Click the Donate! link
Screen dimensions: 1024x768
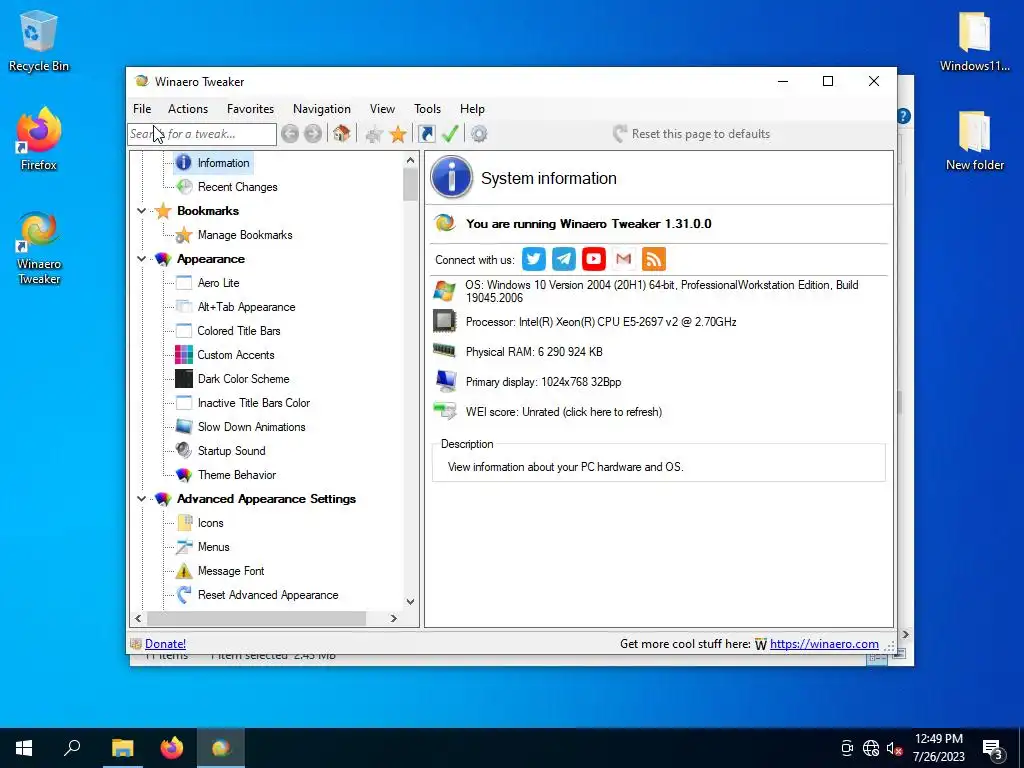tap(165, 644)
